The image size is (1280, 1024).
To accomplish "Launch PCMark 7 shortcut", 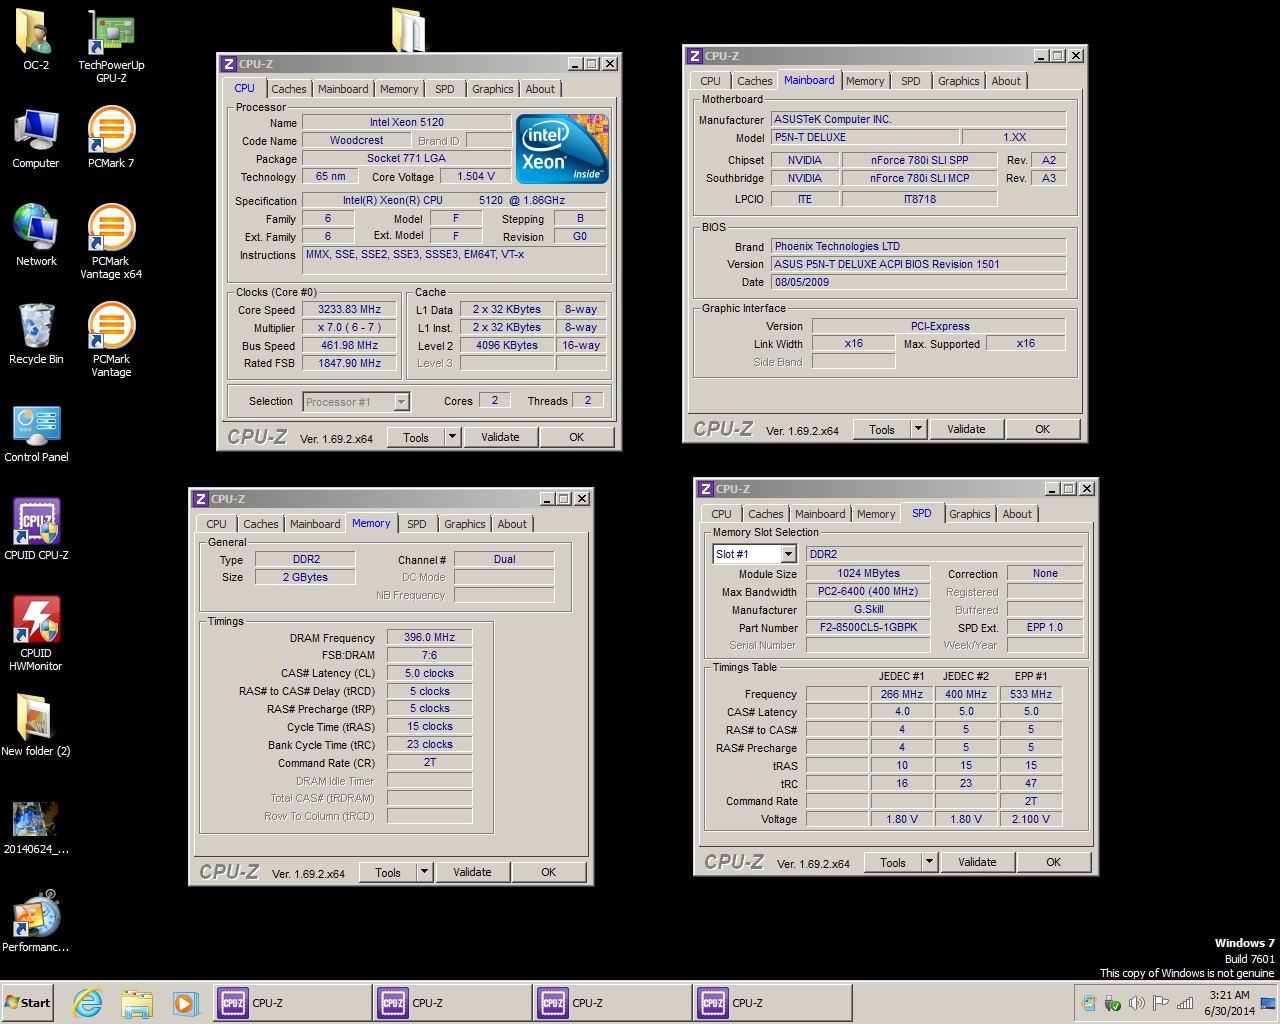I will coord(111,138).
